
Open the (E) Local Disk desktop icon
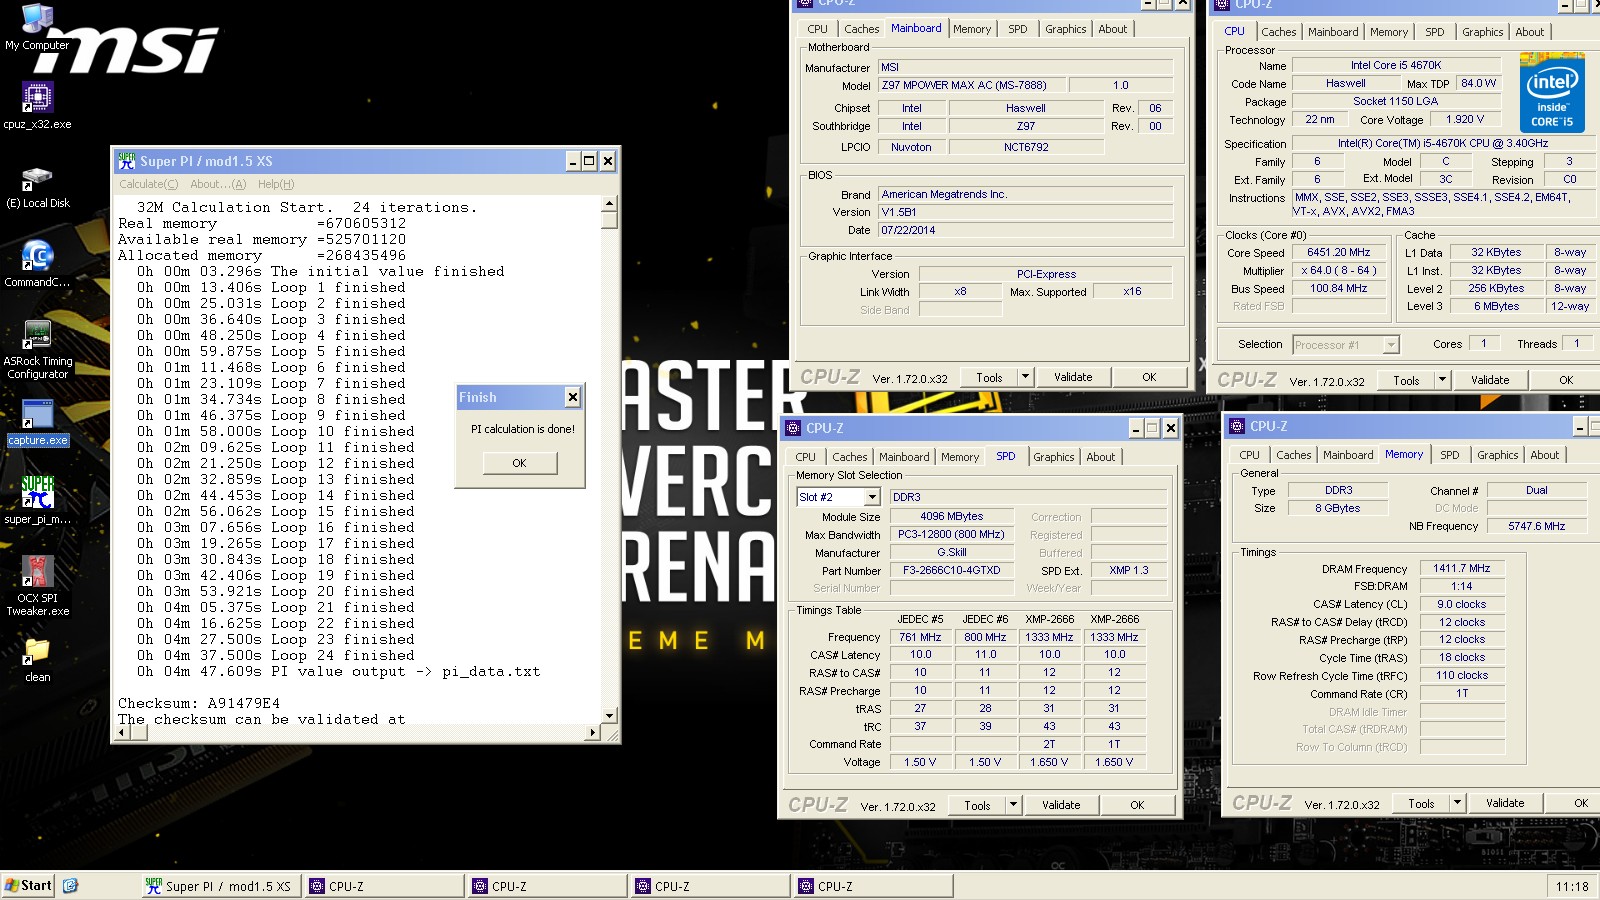coord(37,187)
